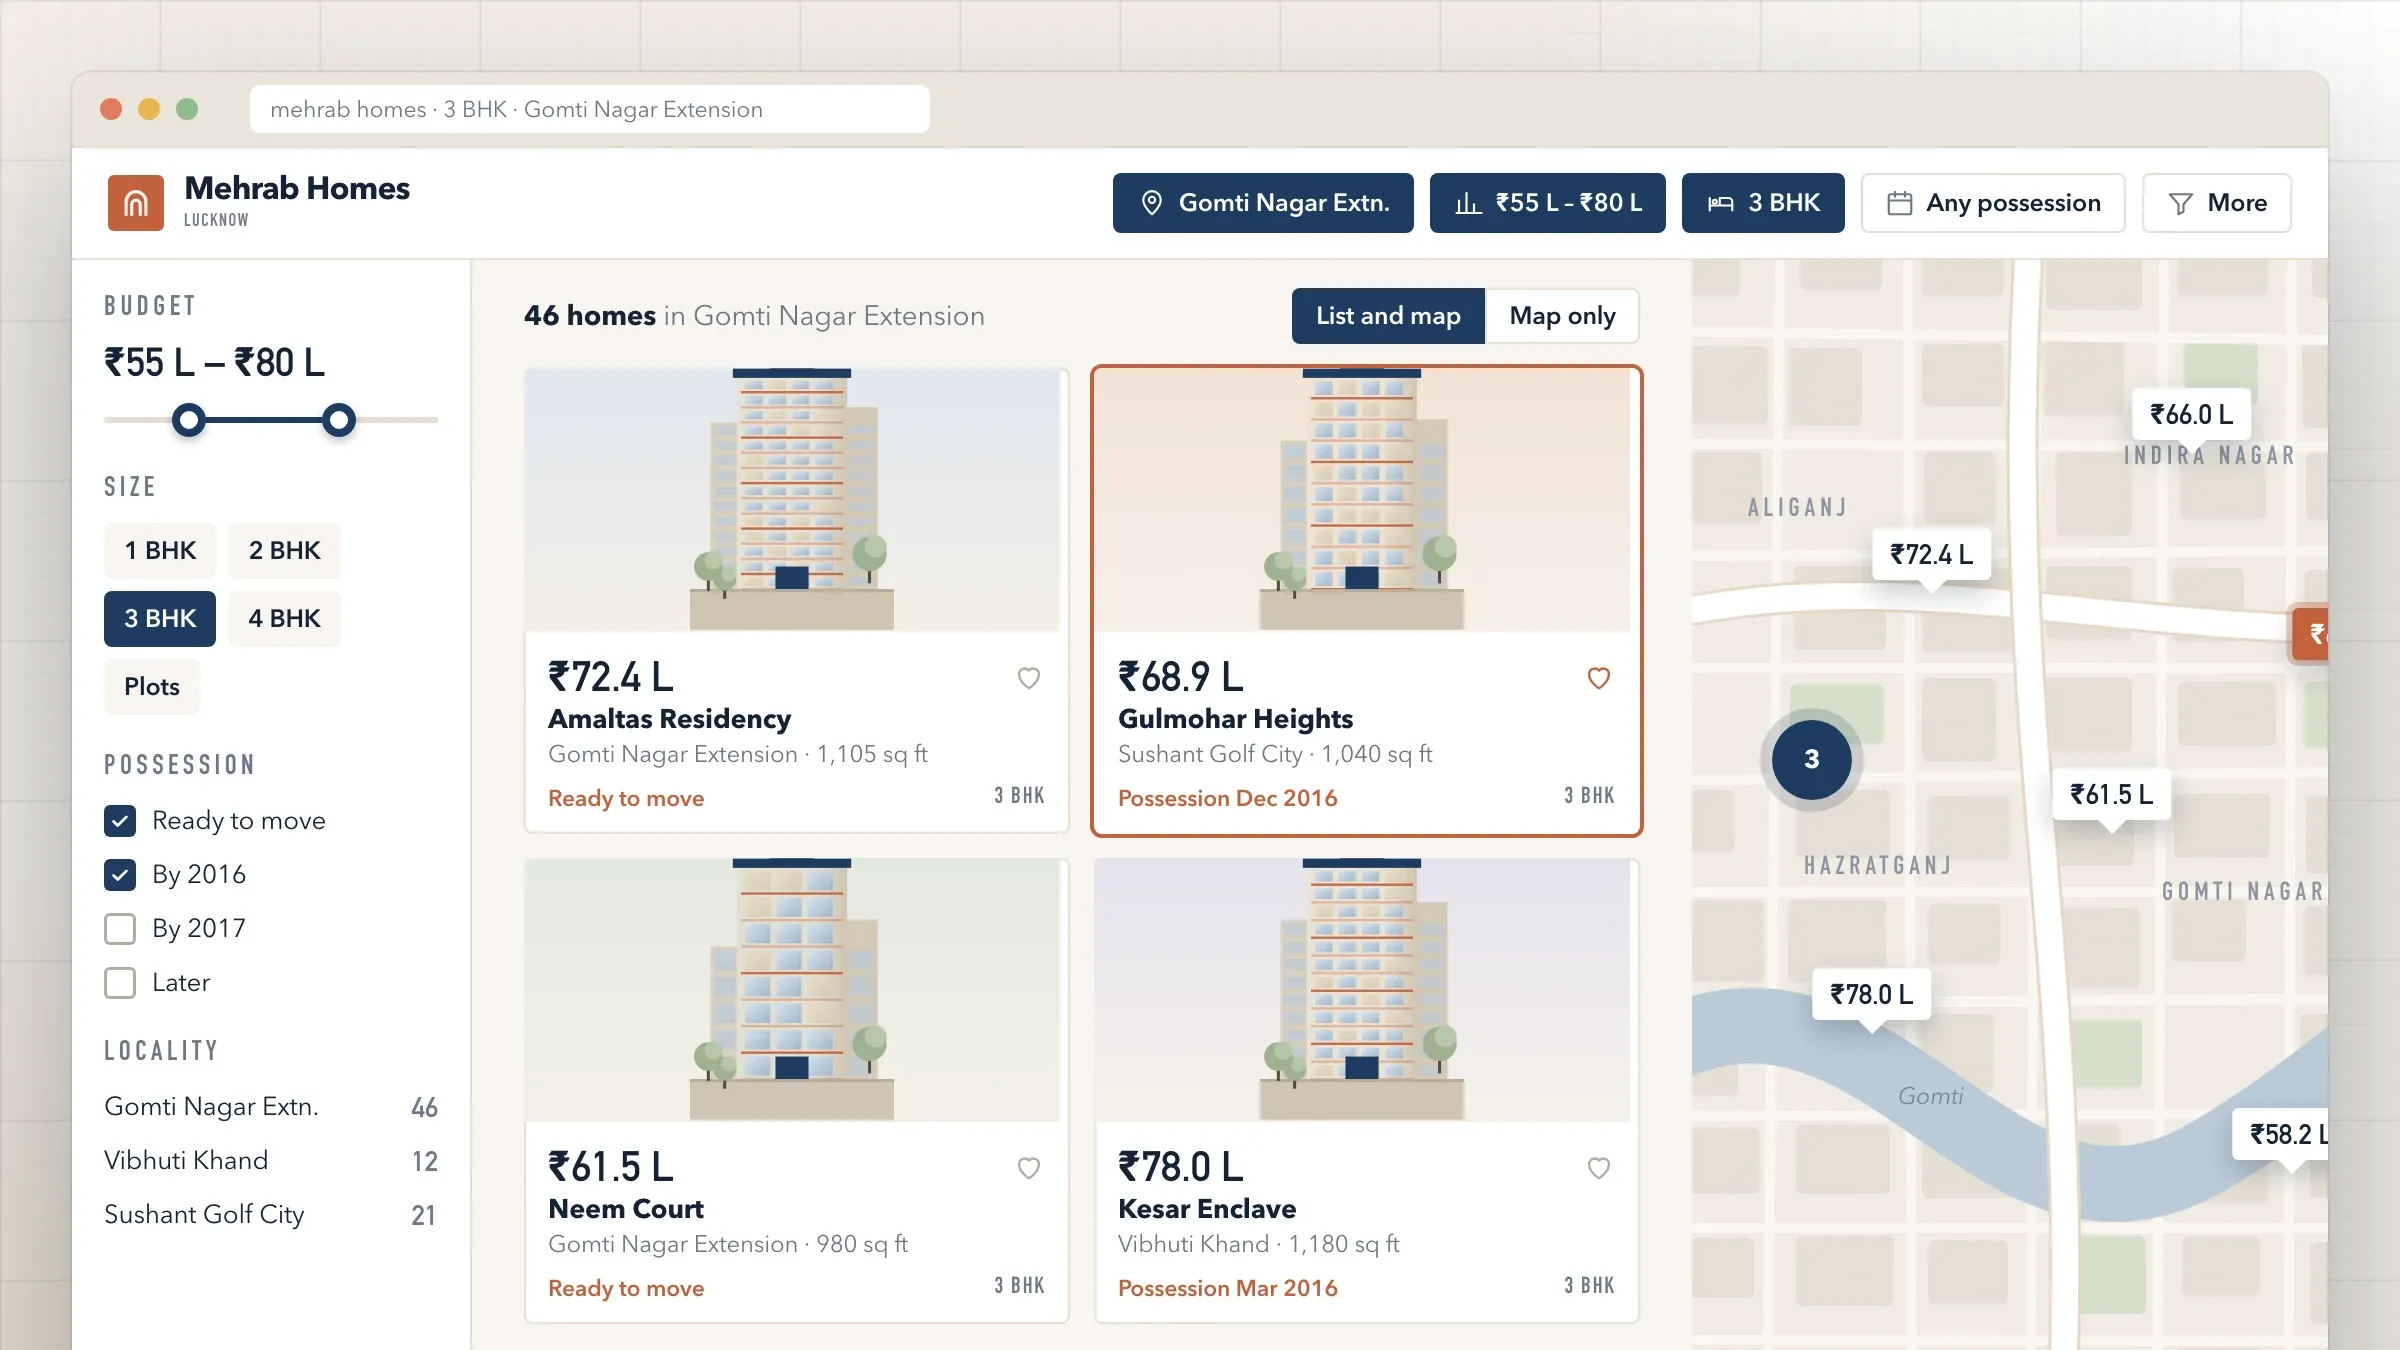Click the location pin icon in Gomti Nagar Extn. chip
The image size is (2400, 1350).
coord(1152,203)
